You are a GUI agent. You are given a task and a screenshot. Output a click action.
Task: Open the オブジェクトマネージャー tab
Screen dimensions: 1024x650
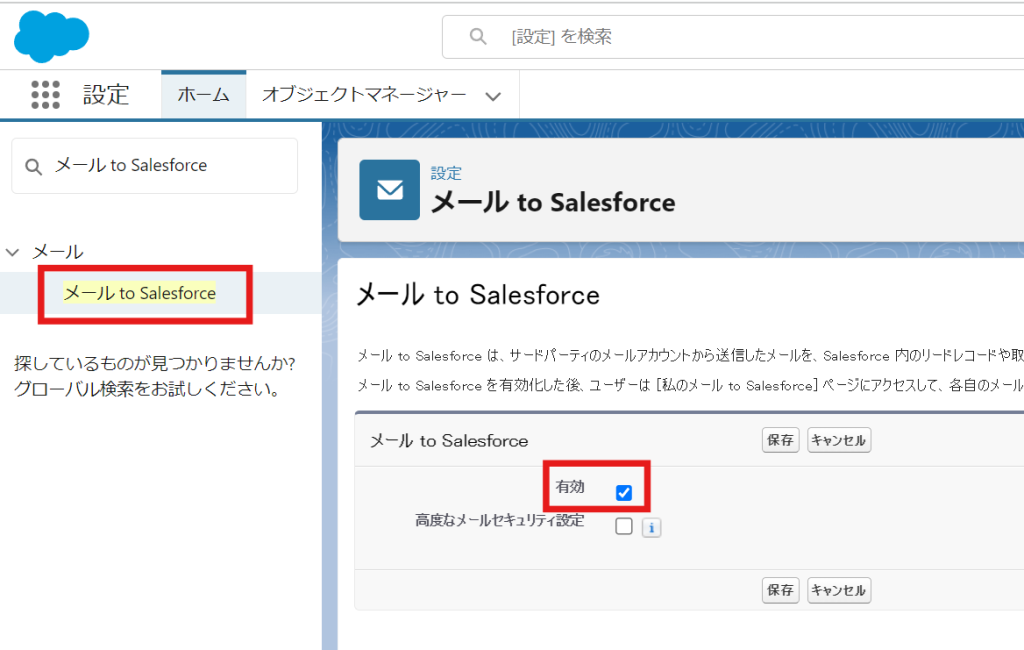click(364, 95)
